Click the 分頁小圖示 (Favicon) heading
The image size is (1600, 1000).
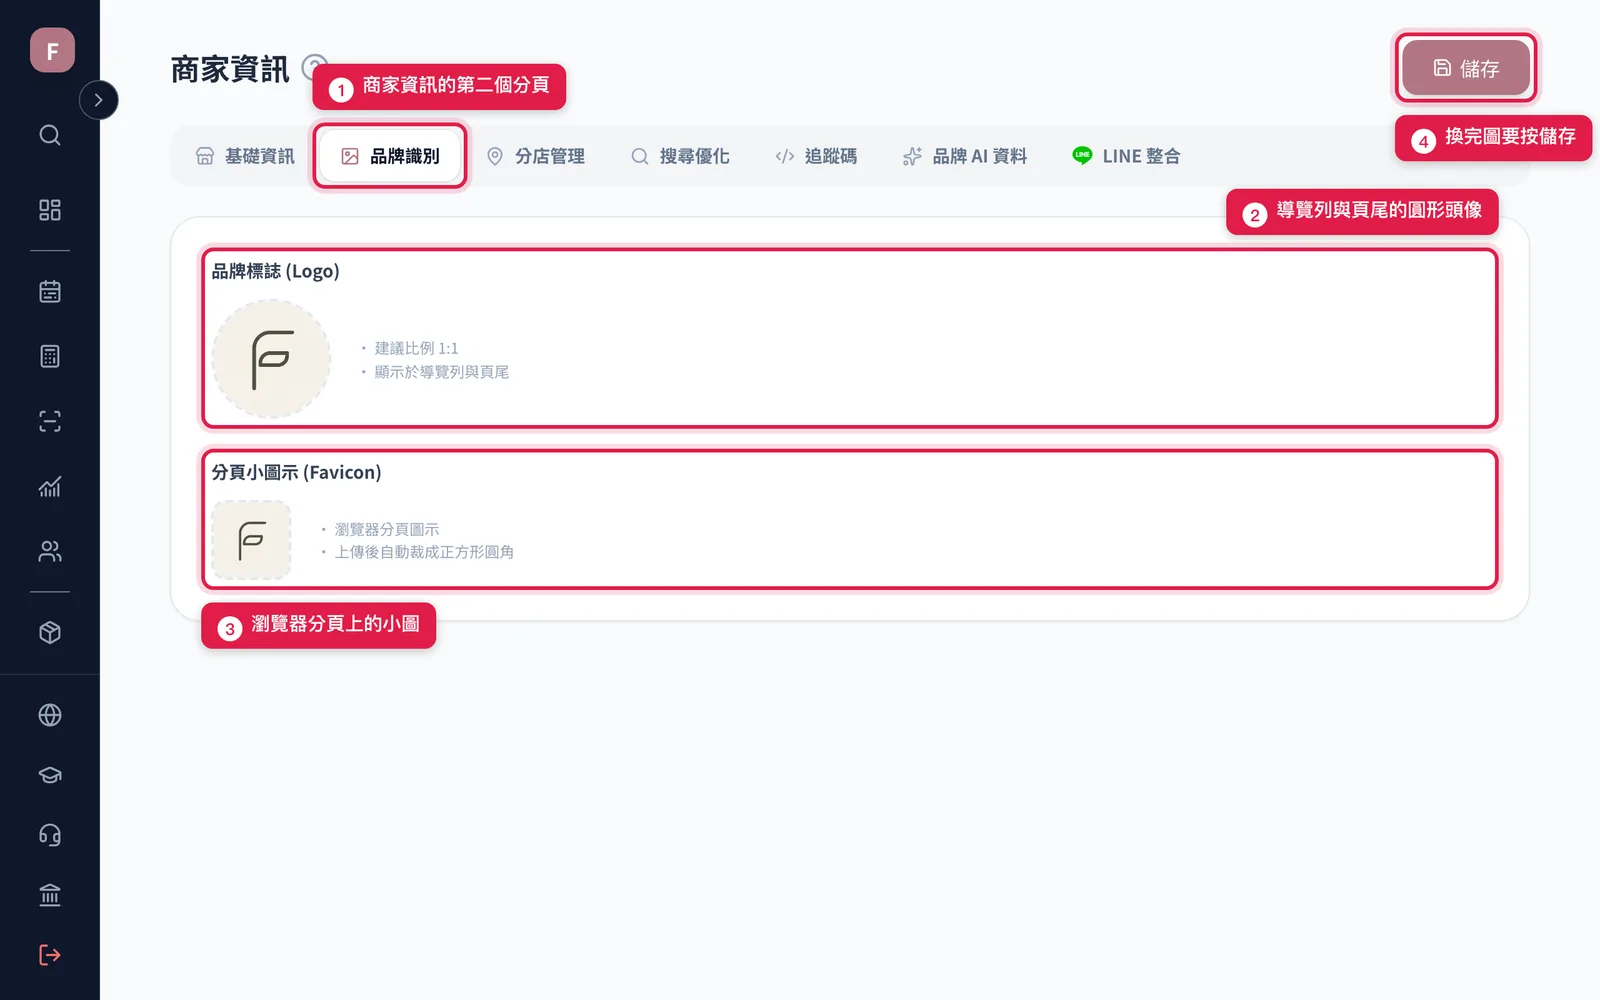pyautogui.click(x=296, y=472)
